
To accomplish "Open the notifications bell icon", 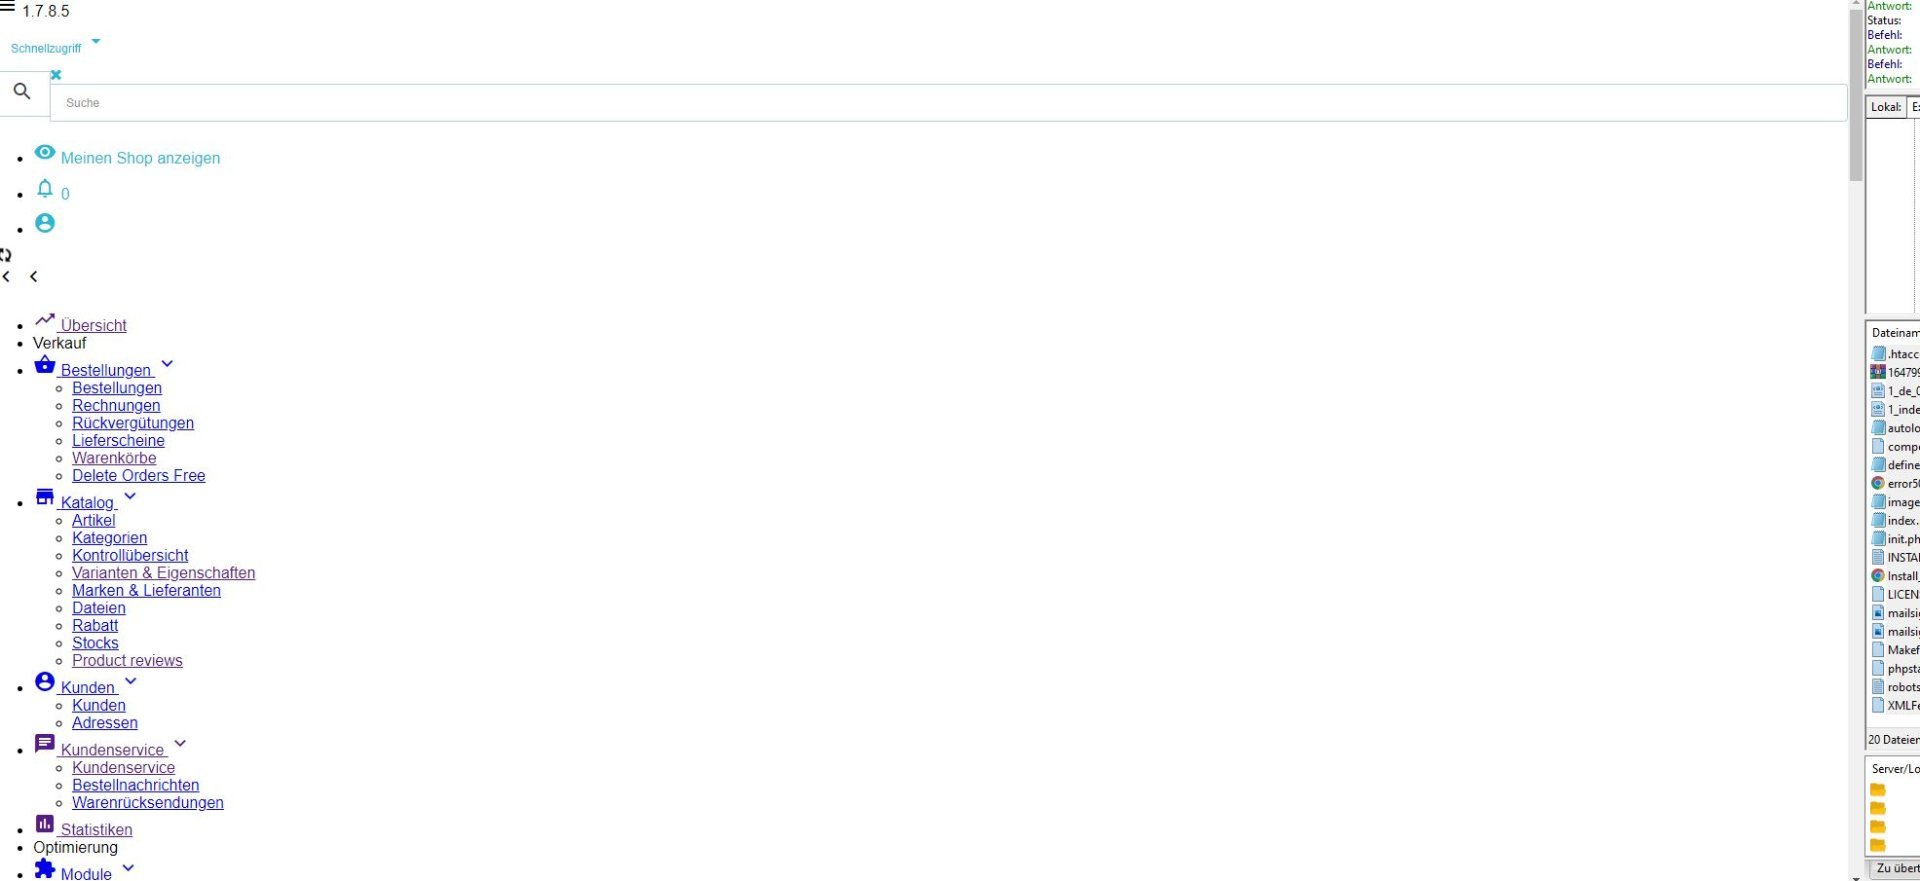I will tap(45, 188).
